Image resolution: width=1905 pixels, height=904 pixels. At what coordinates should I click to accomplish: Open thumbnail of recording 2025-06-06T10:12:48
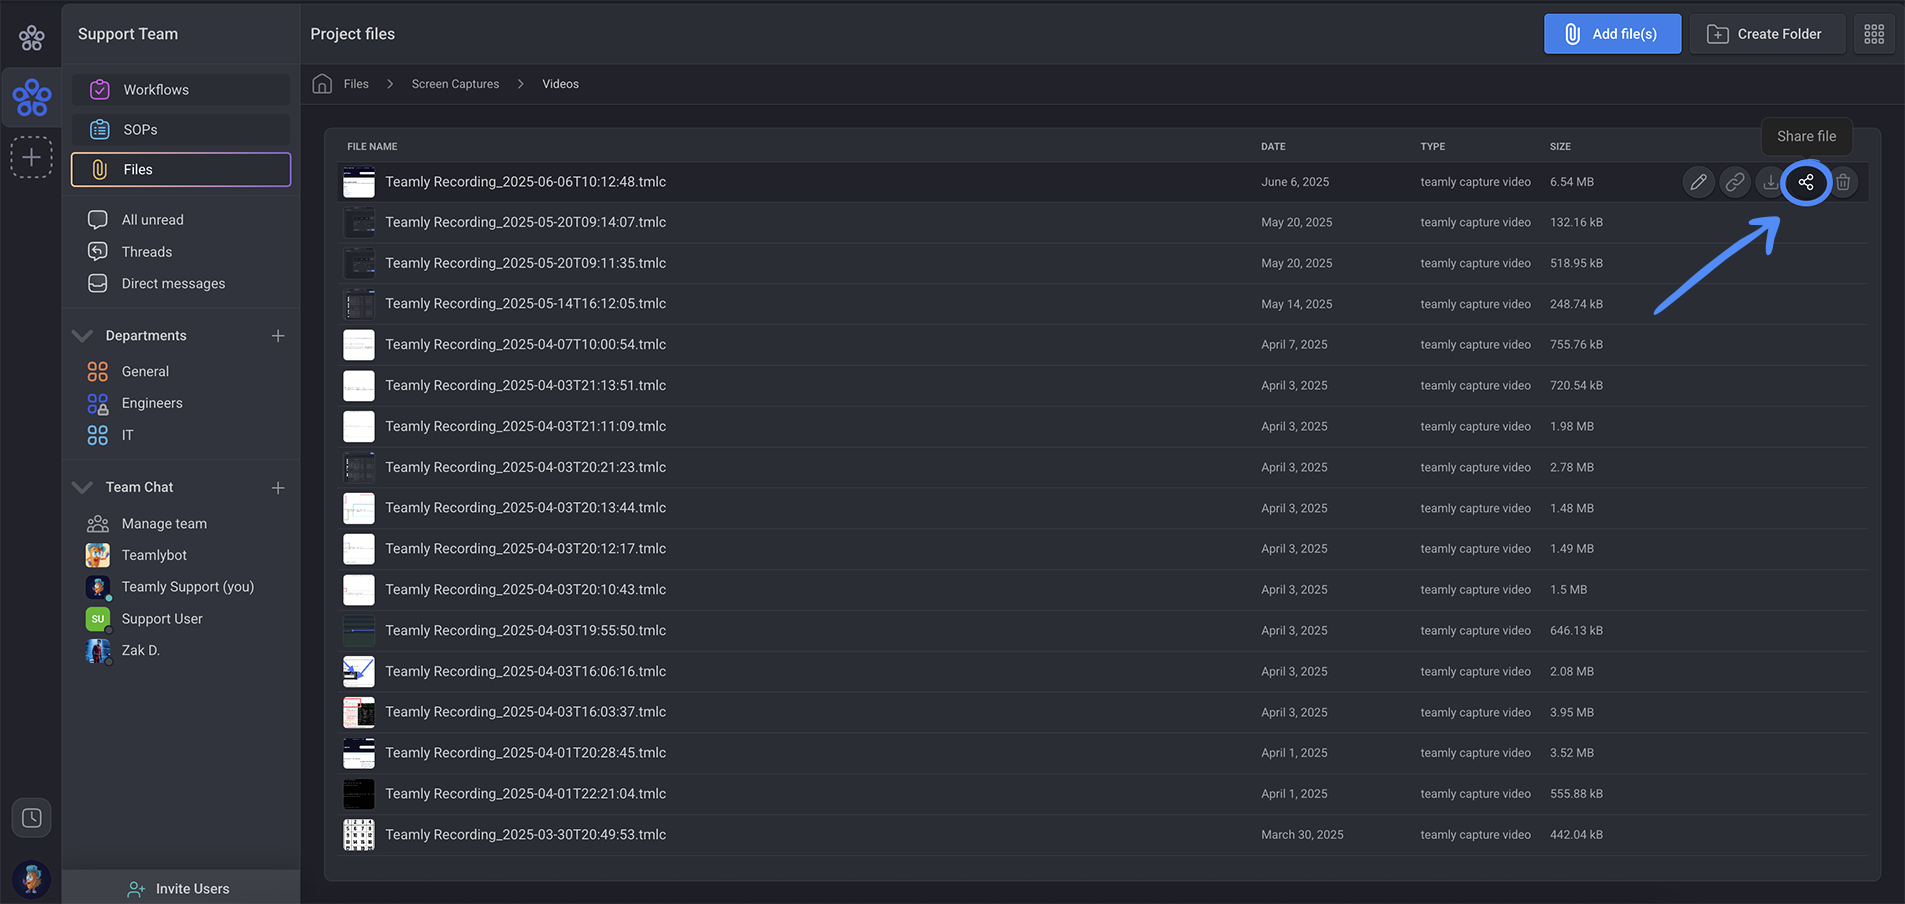coord(359,182)
